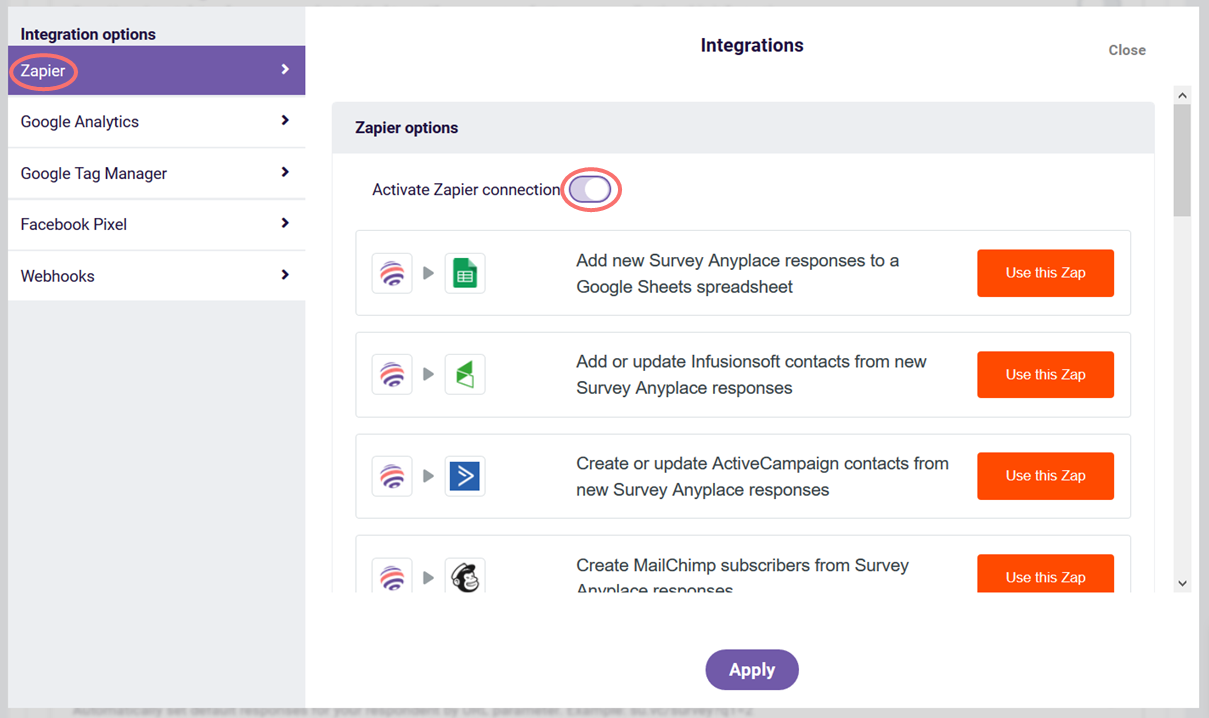The width and height of the screenshot is (1209, 718).
Task: Click the arrow triangle in the Infusionsoft zap row
Action: [428, 375]
